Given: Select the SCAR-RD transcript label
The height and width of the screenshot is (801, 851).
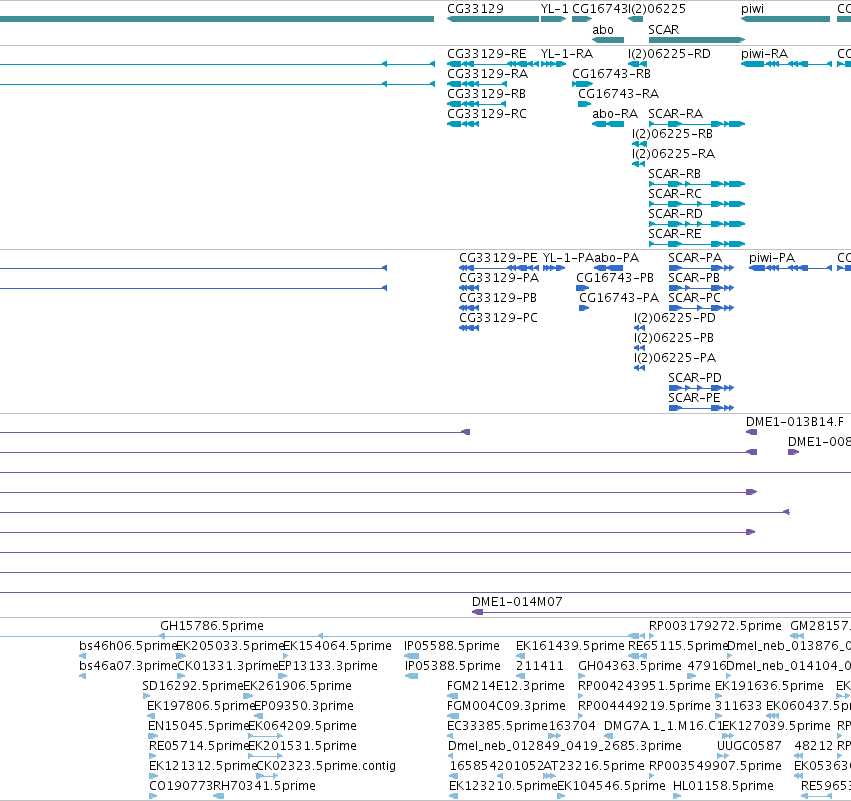Looking at the screenshot, I should (675, 214).
